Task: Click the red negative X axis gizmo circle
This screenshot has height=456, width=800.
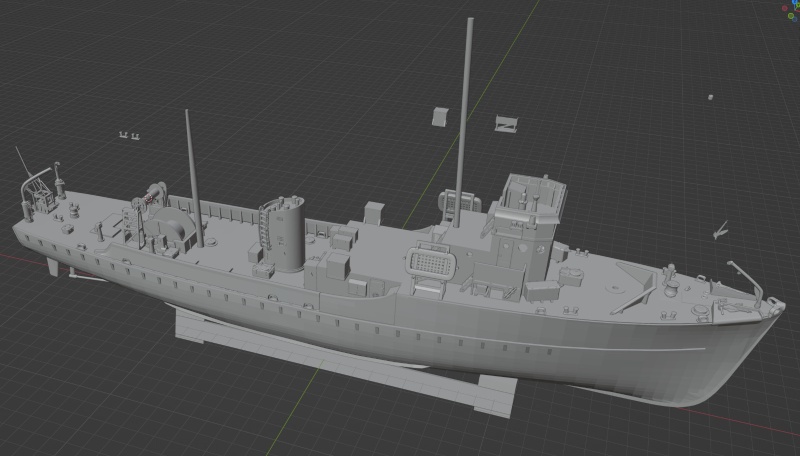Action: point(785,8)
